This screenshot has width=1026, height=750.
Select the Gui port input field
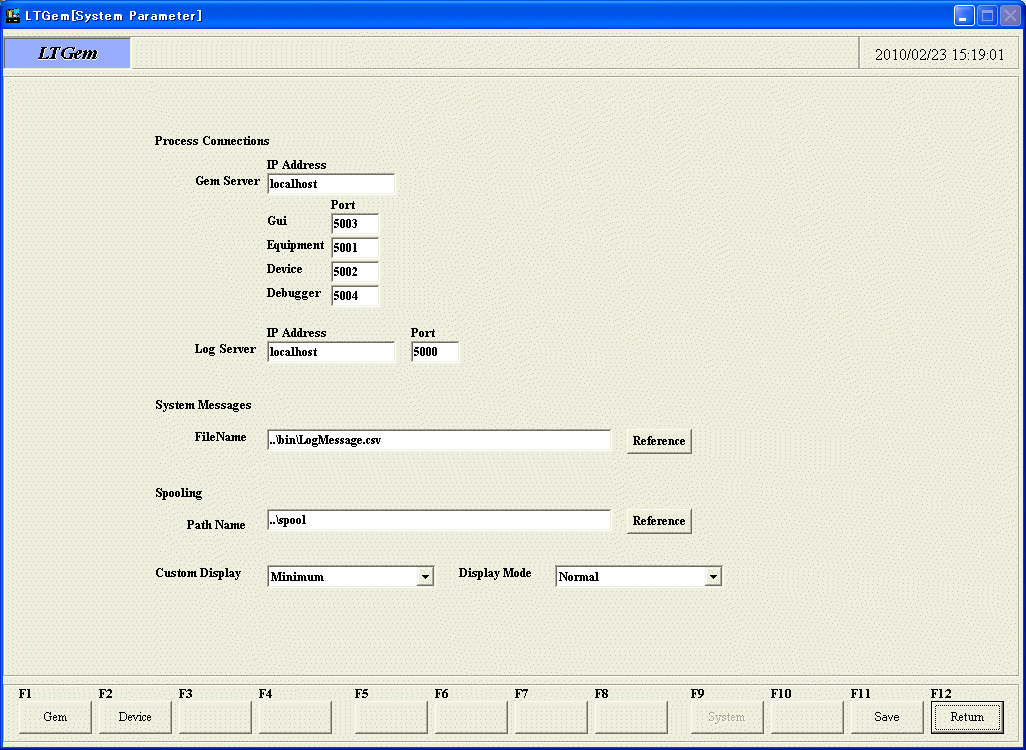point(355,224)
